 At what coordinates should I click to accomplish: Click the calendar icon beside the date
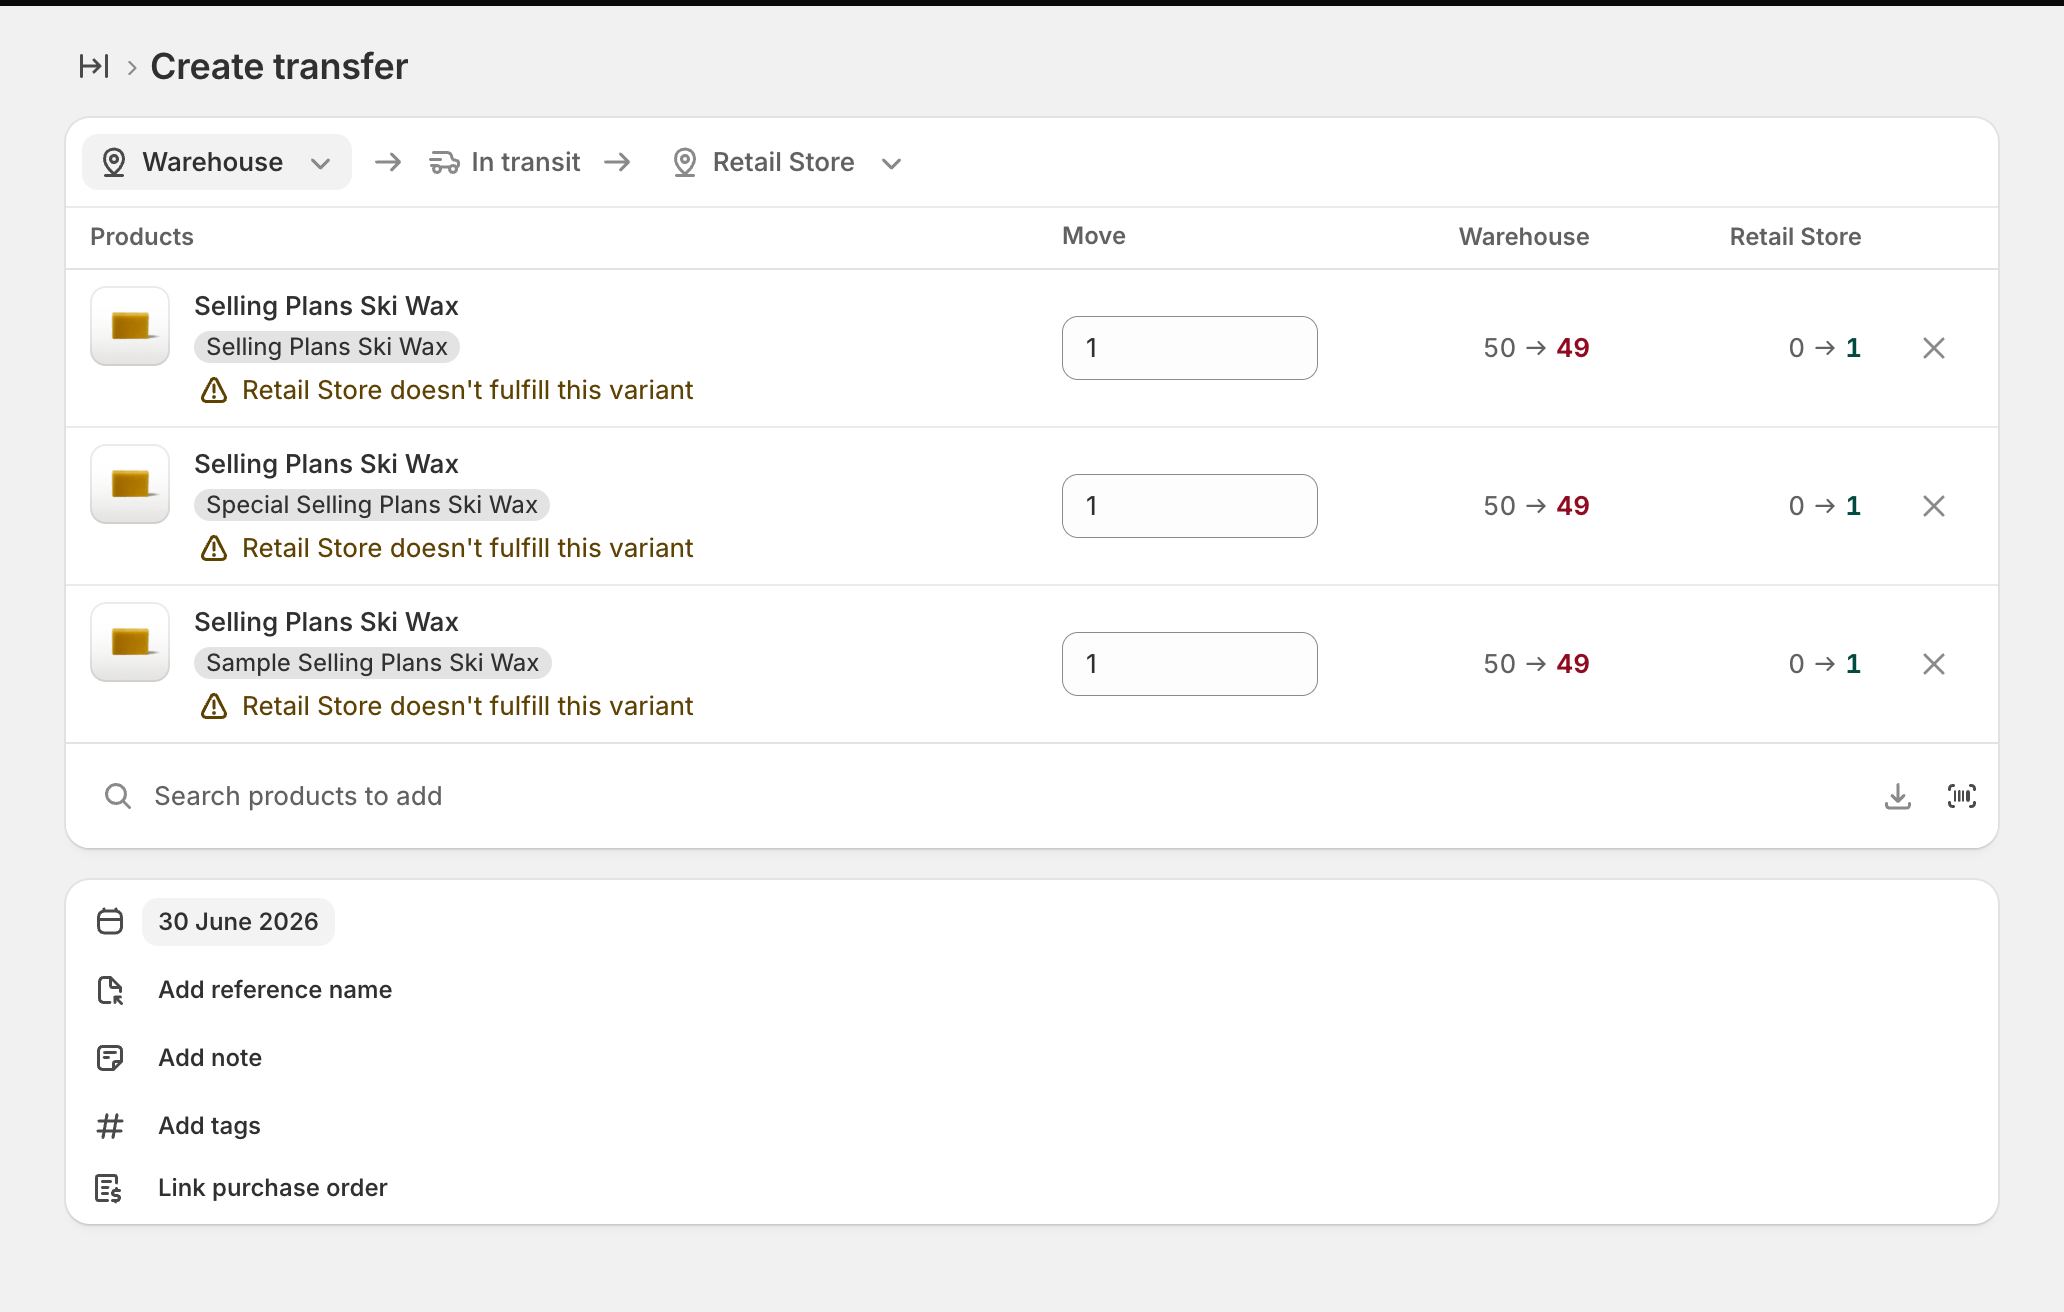pos(110,921)
